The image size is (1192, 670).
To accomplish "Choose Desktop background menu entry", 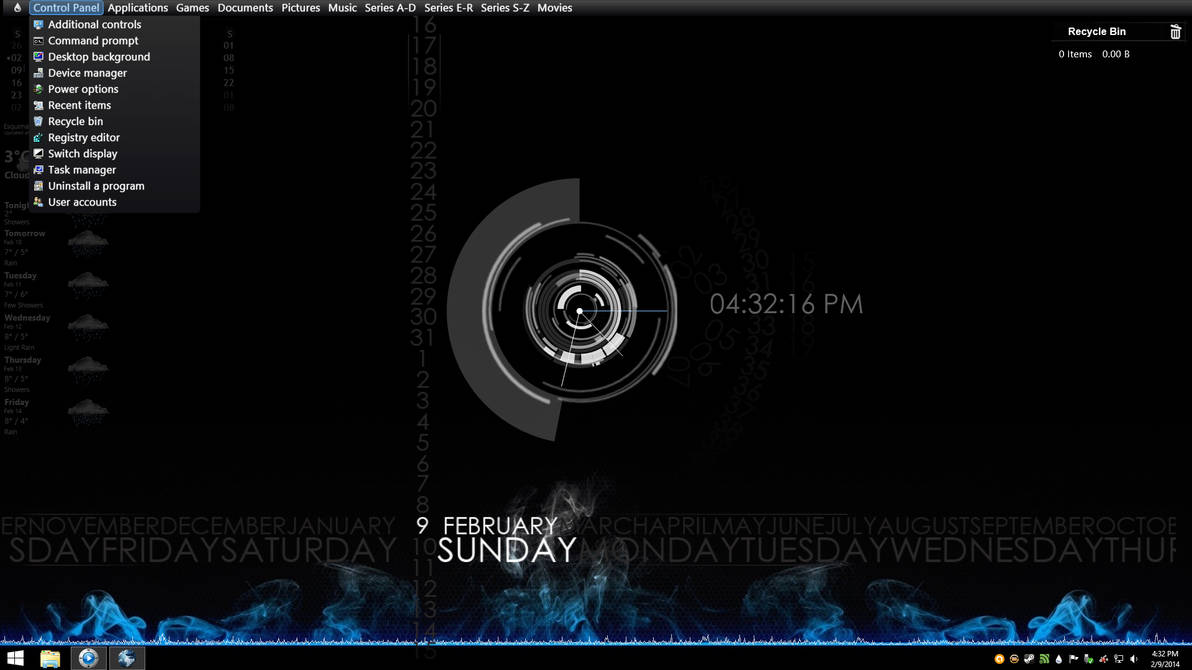I will (x=114, y=56).
